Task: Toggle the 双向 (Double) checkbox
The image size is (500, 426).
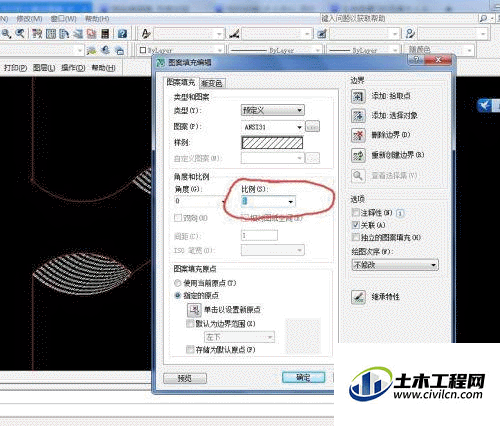Action: 178,218
